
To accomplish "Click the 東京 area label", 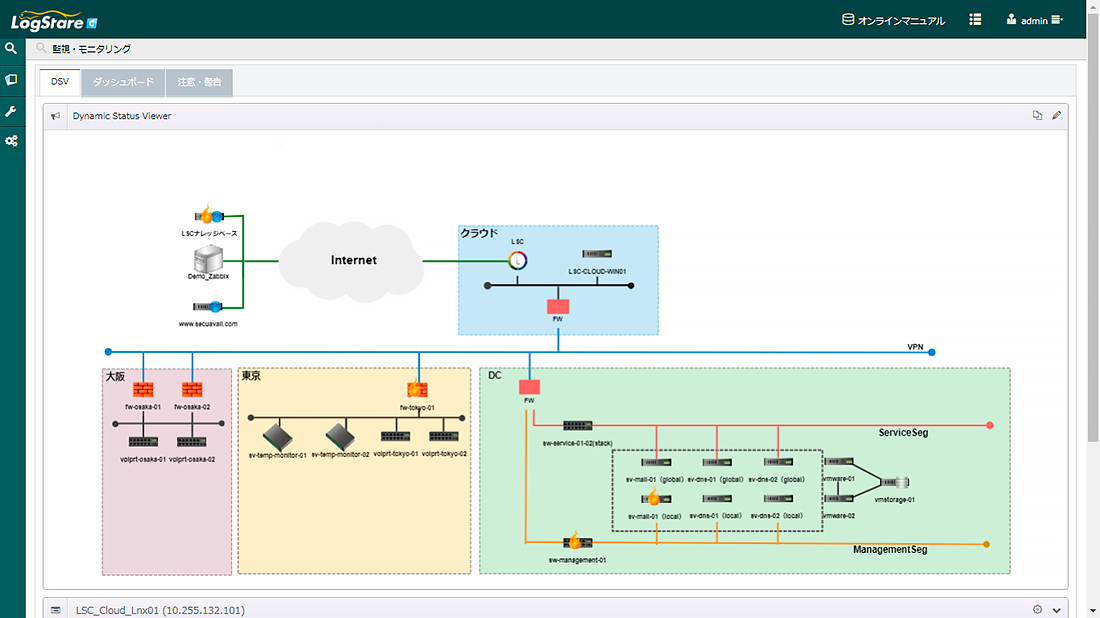I will tap(250, 376).
